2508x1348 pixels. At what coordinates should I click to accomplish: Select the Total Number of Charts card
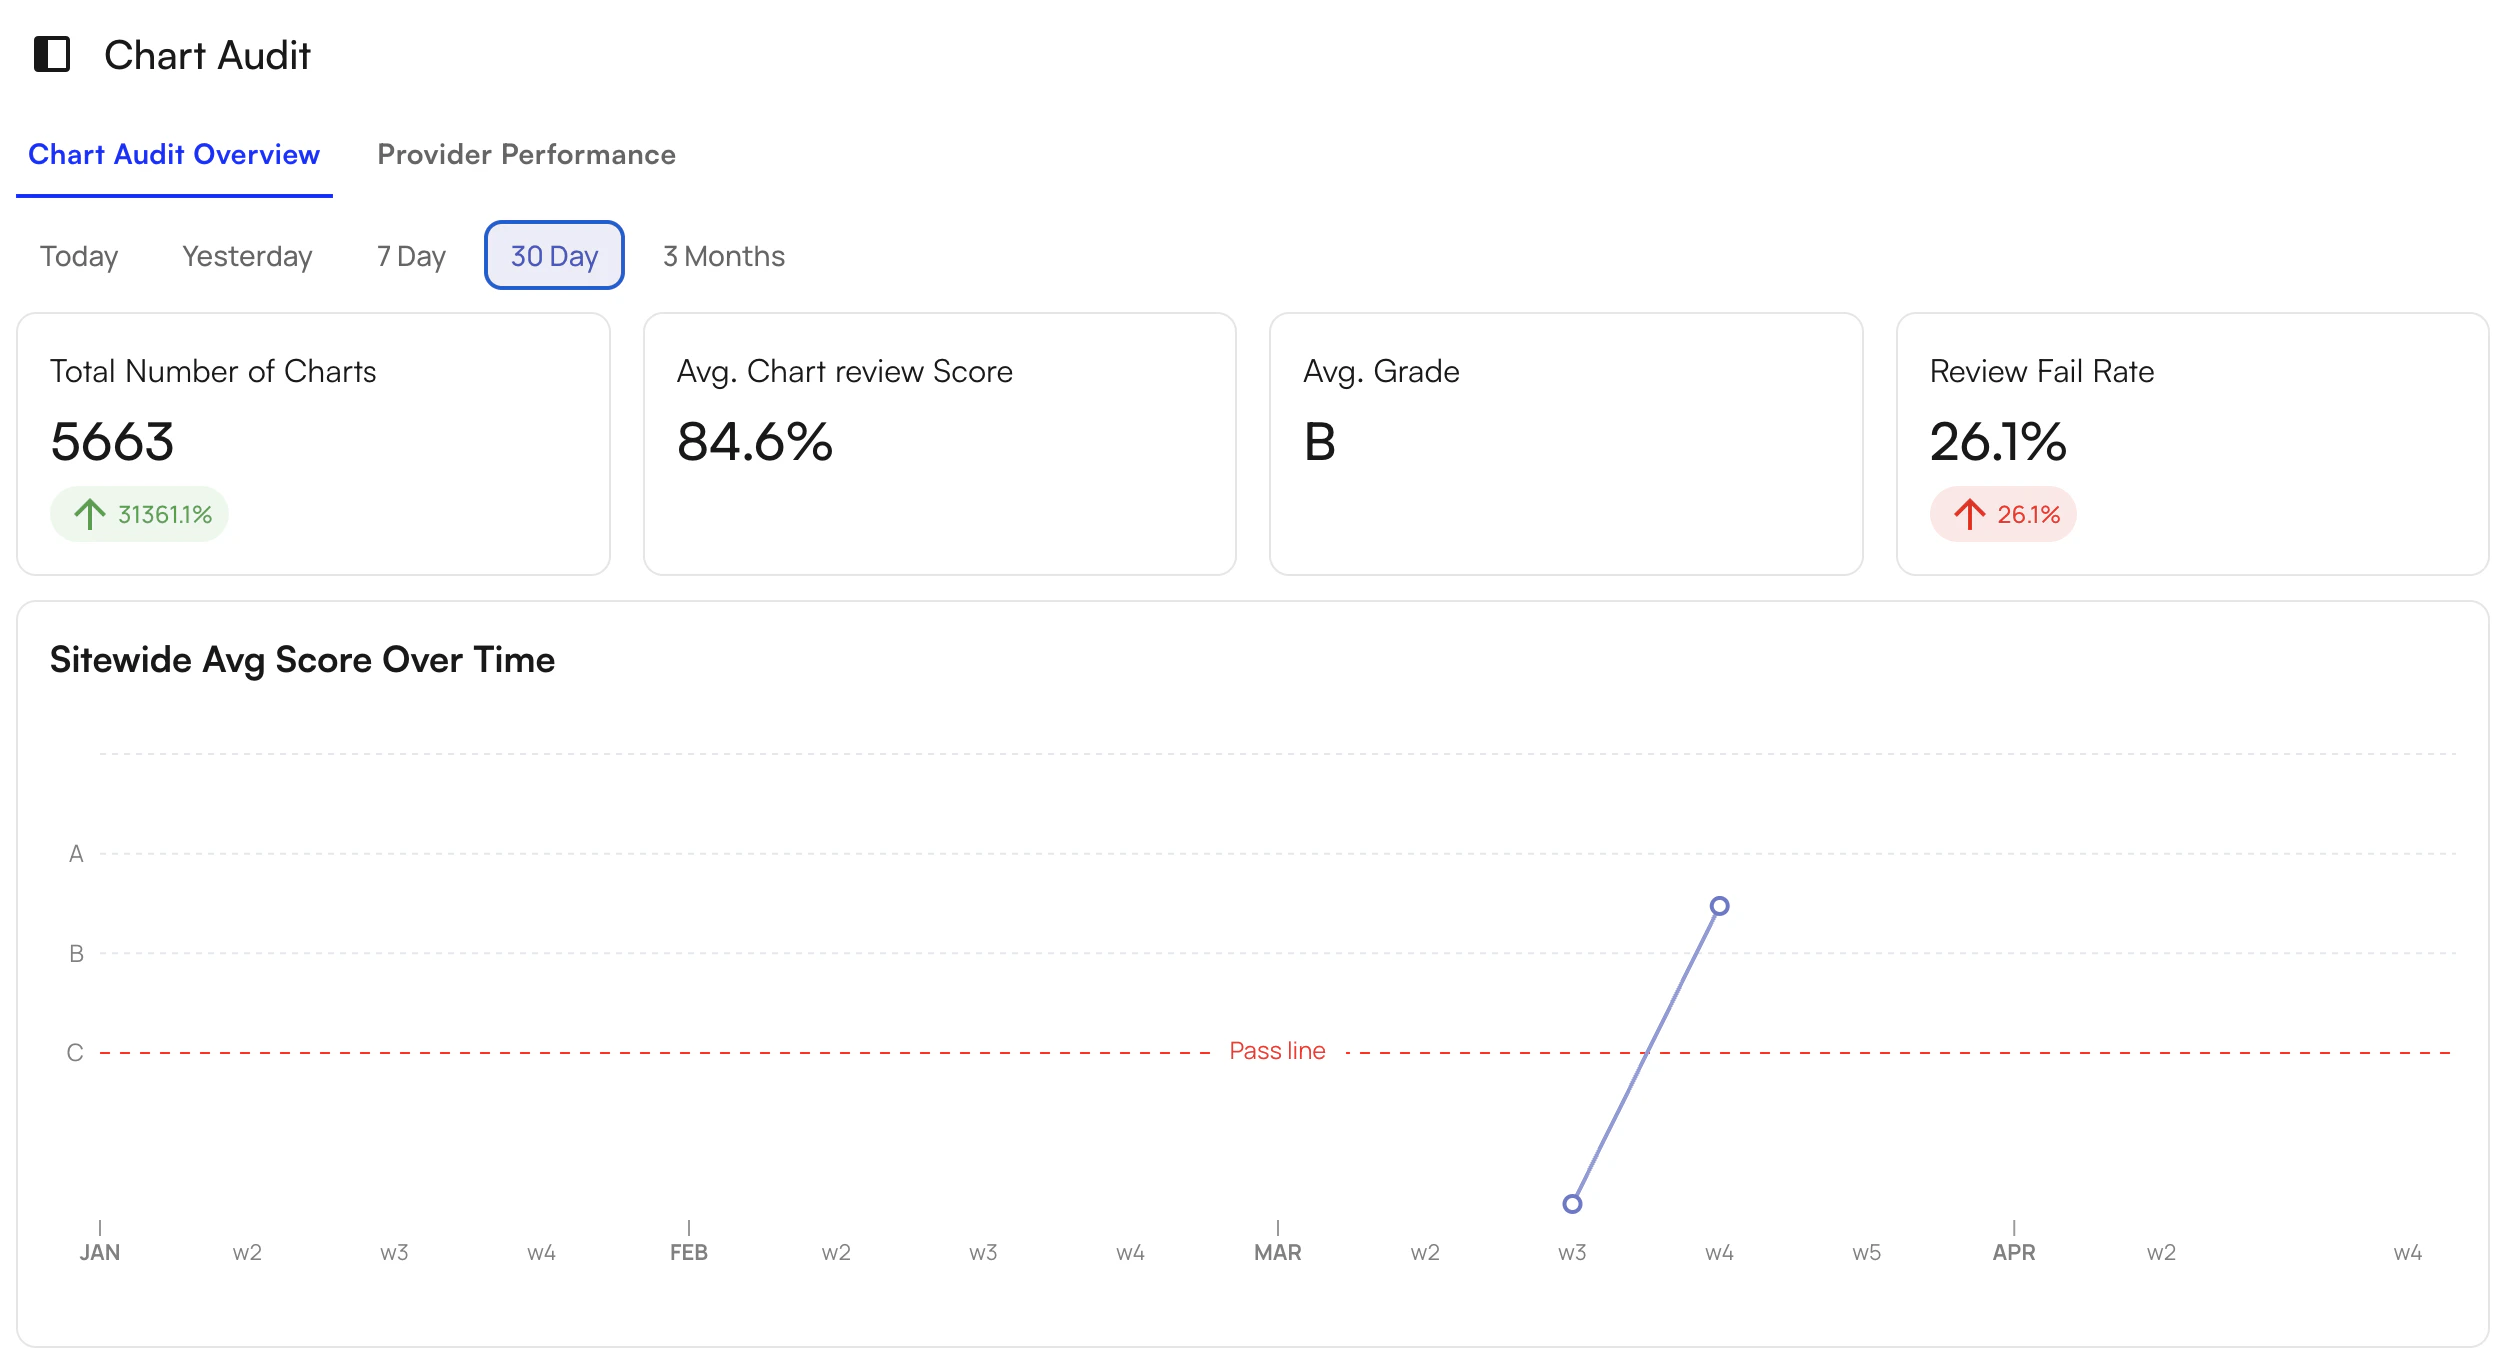click(x=314, y=445)
